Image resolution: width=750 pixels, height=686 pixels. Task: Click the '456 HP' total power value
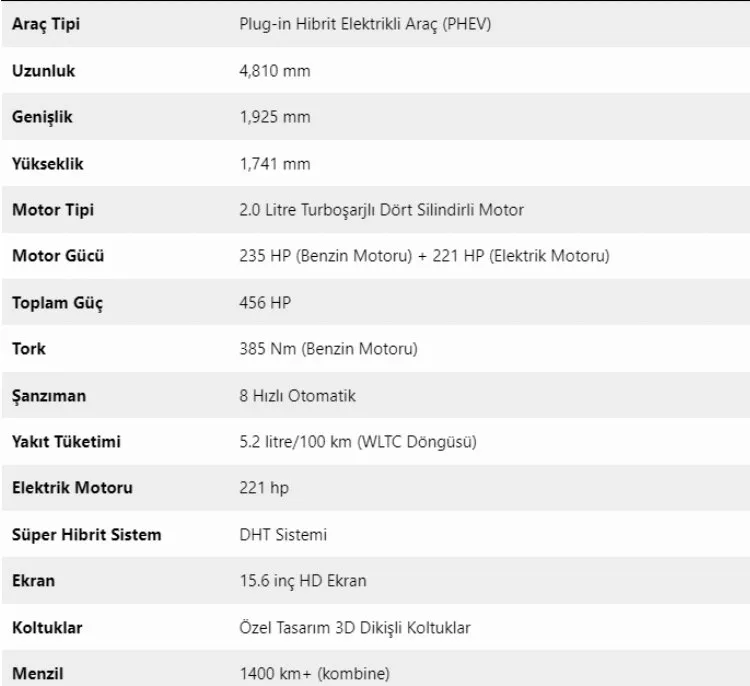pos(259,303)
